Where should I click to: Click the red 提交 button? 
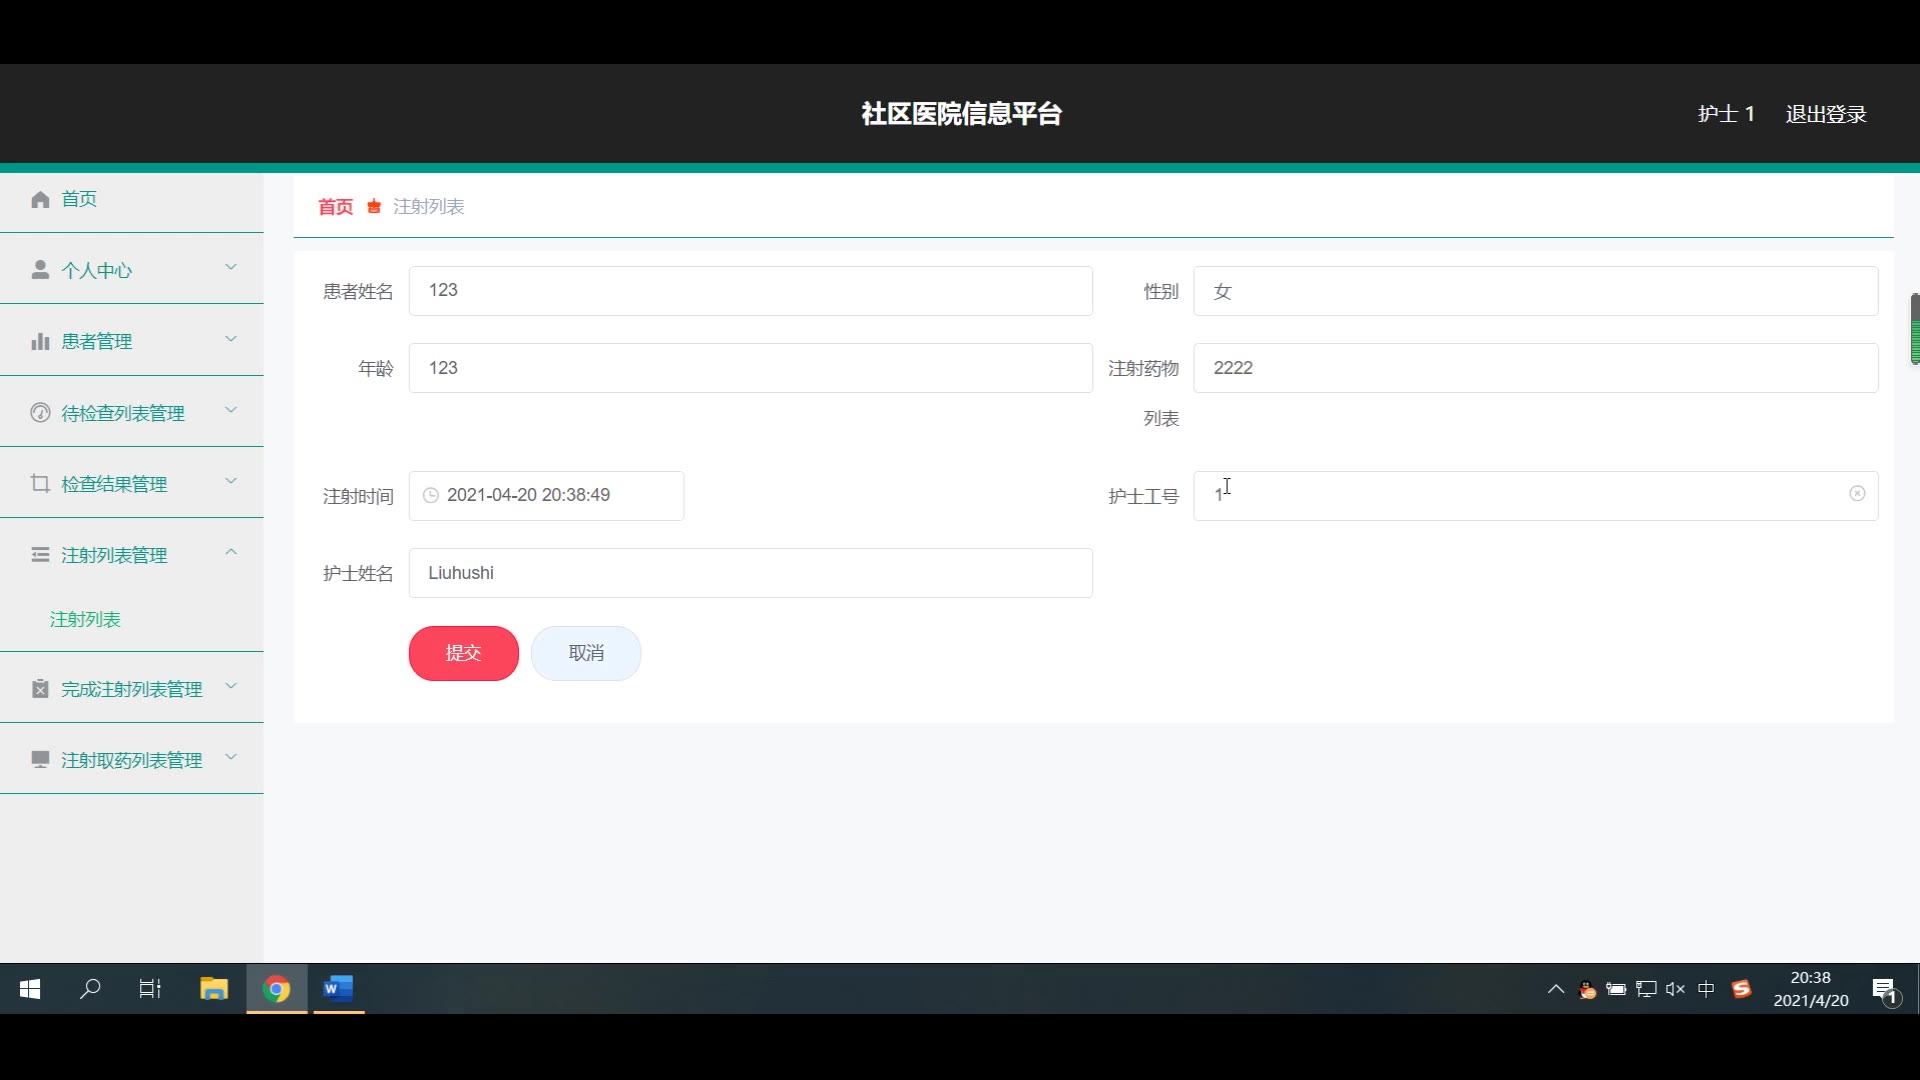[463, 653]
